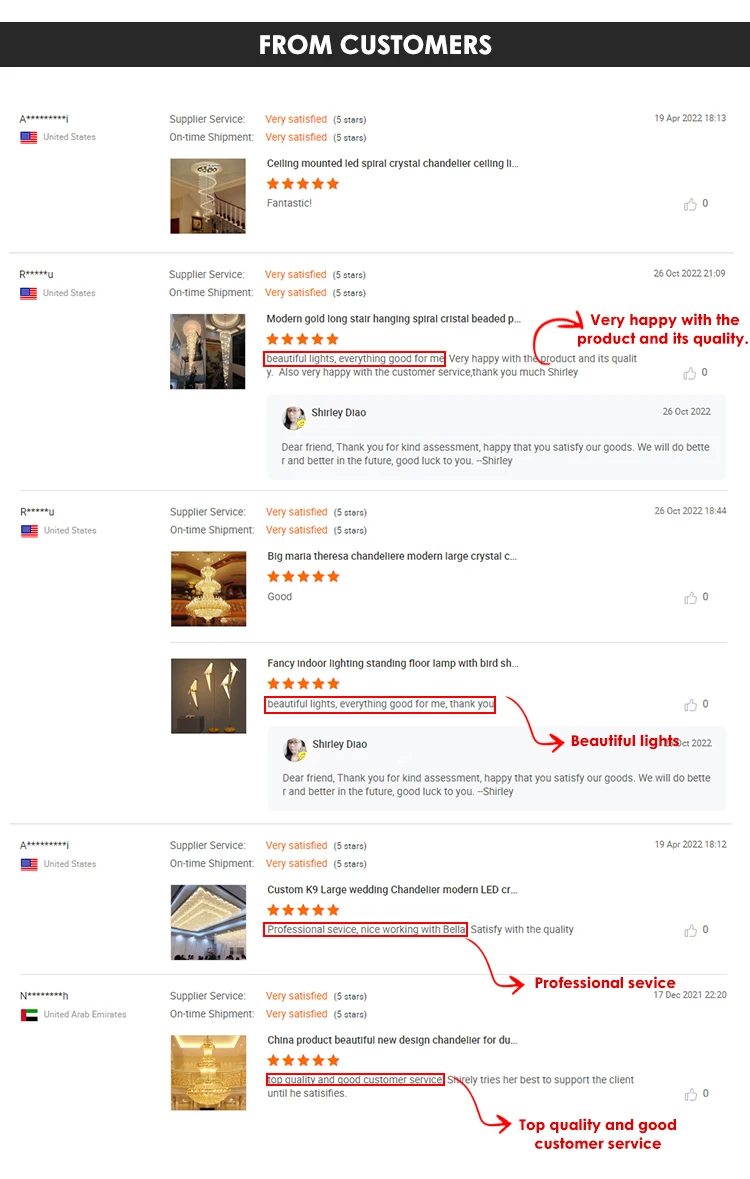Like the "Fantastic!" review with thumbs-up
Image resolution: width=750 pixels, height=1179 pixels.
click(x=690, y=205)
